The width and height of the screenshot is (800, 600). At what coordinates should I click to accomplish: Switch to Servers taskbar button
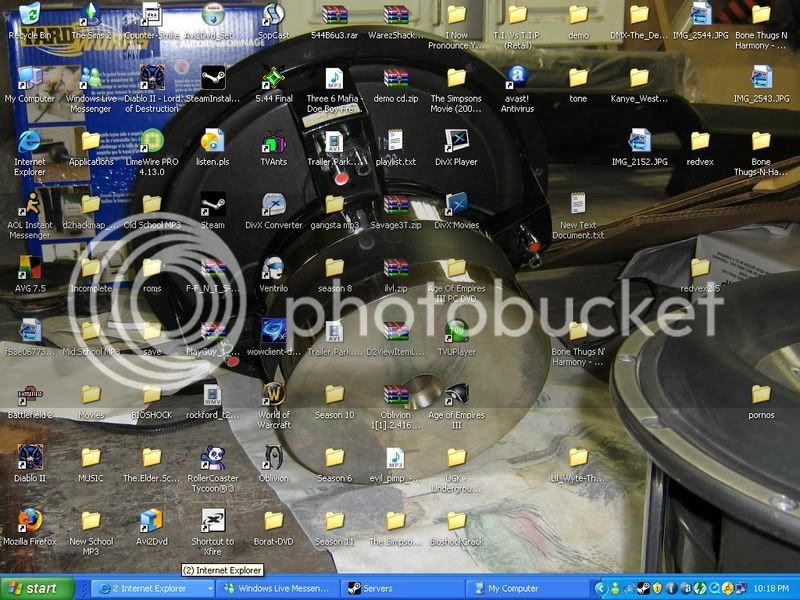401,589
